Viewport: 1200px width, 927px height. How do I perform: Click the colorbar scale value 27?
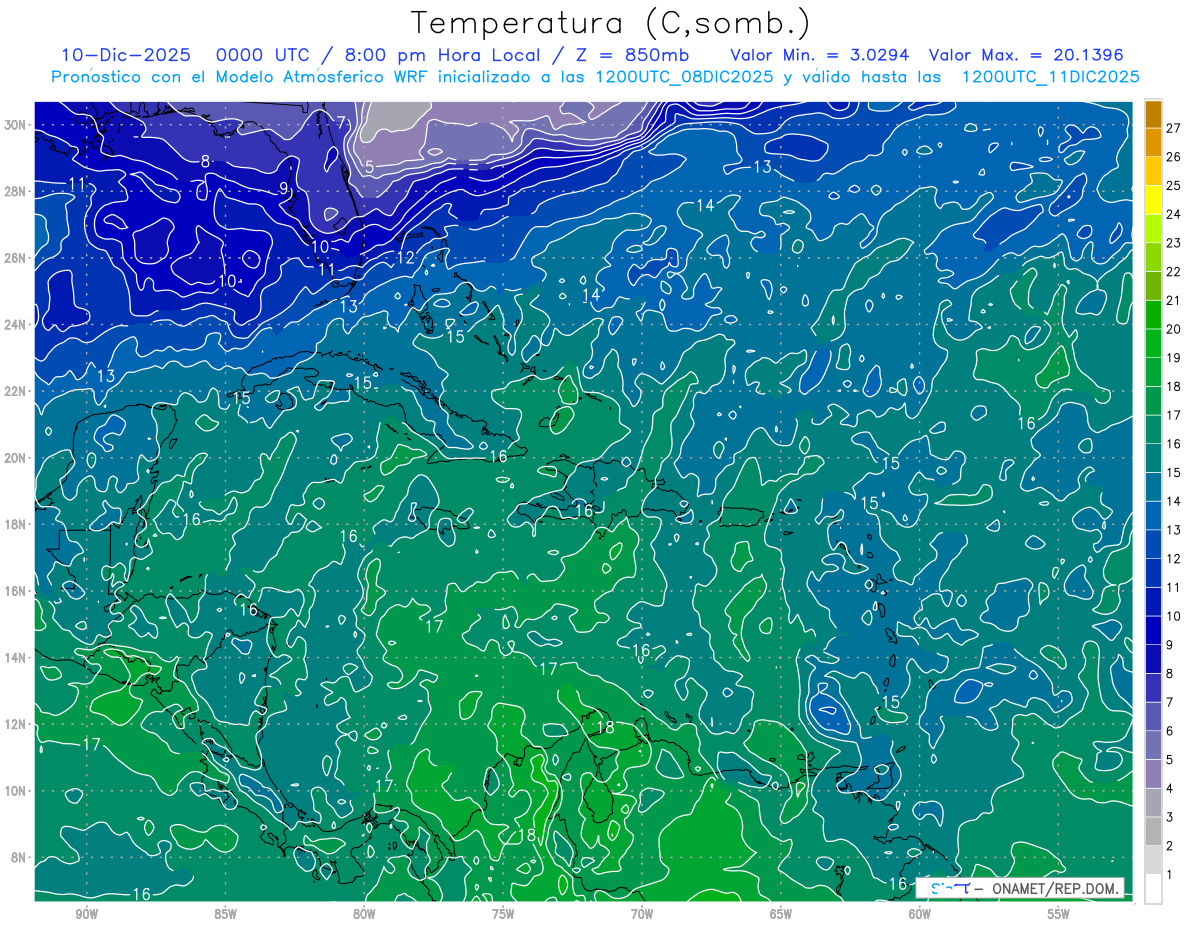pos(1174,128)
